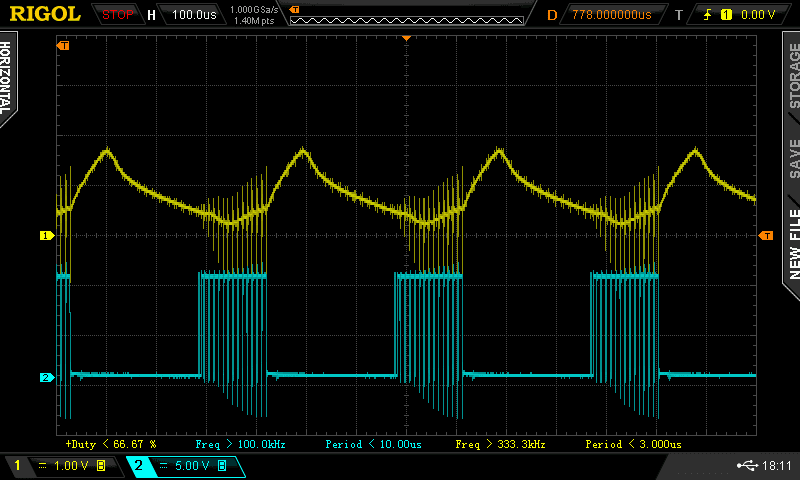Image resolution: width=800 pixels, height=480 pixels.
Task: Click the yellow channel 1 ground marker
Action: point(45,235)
